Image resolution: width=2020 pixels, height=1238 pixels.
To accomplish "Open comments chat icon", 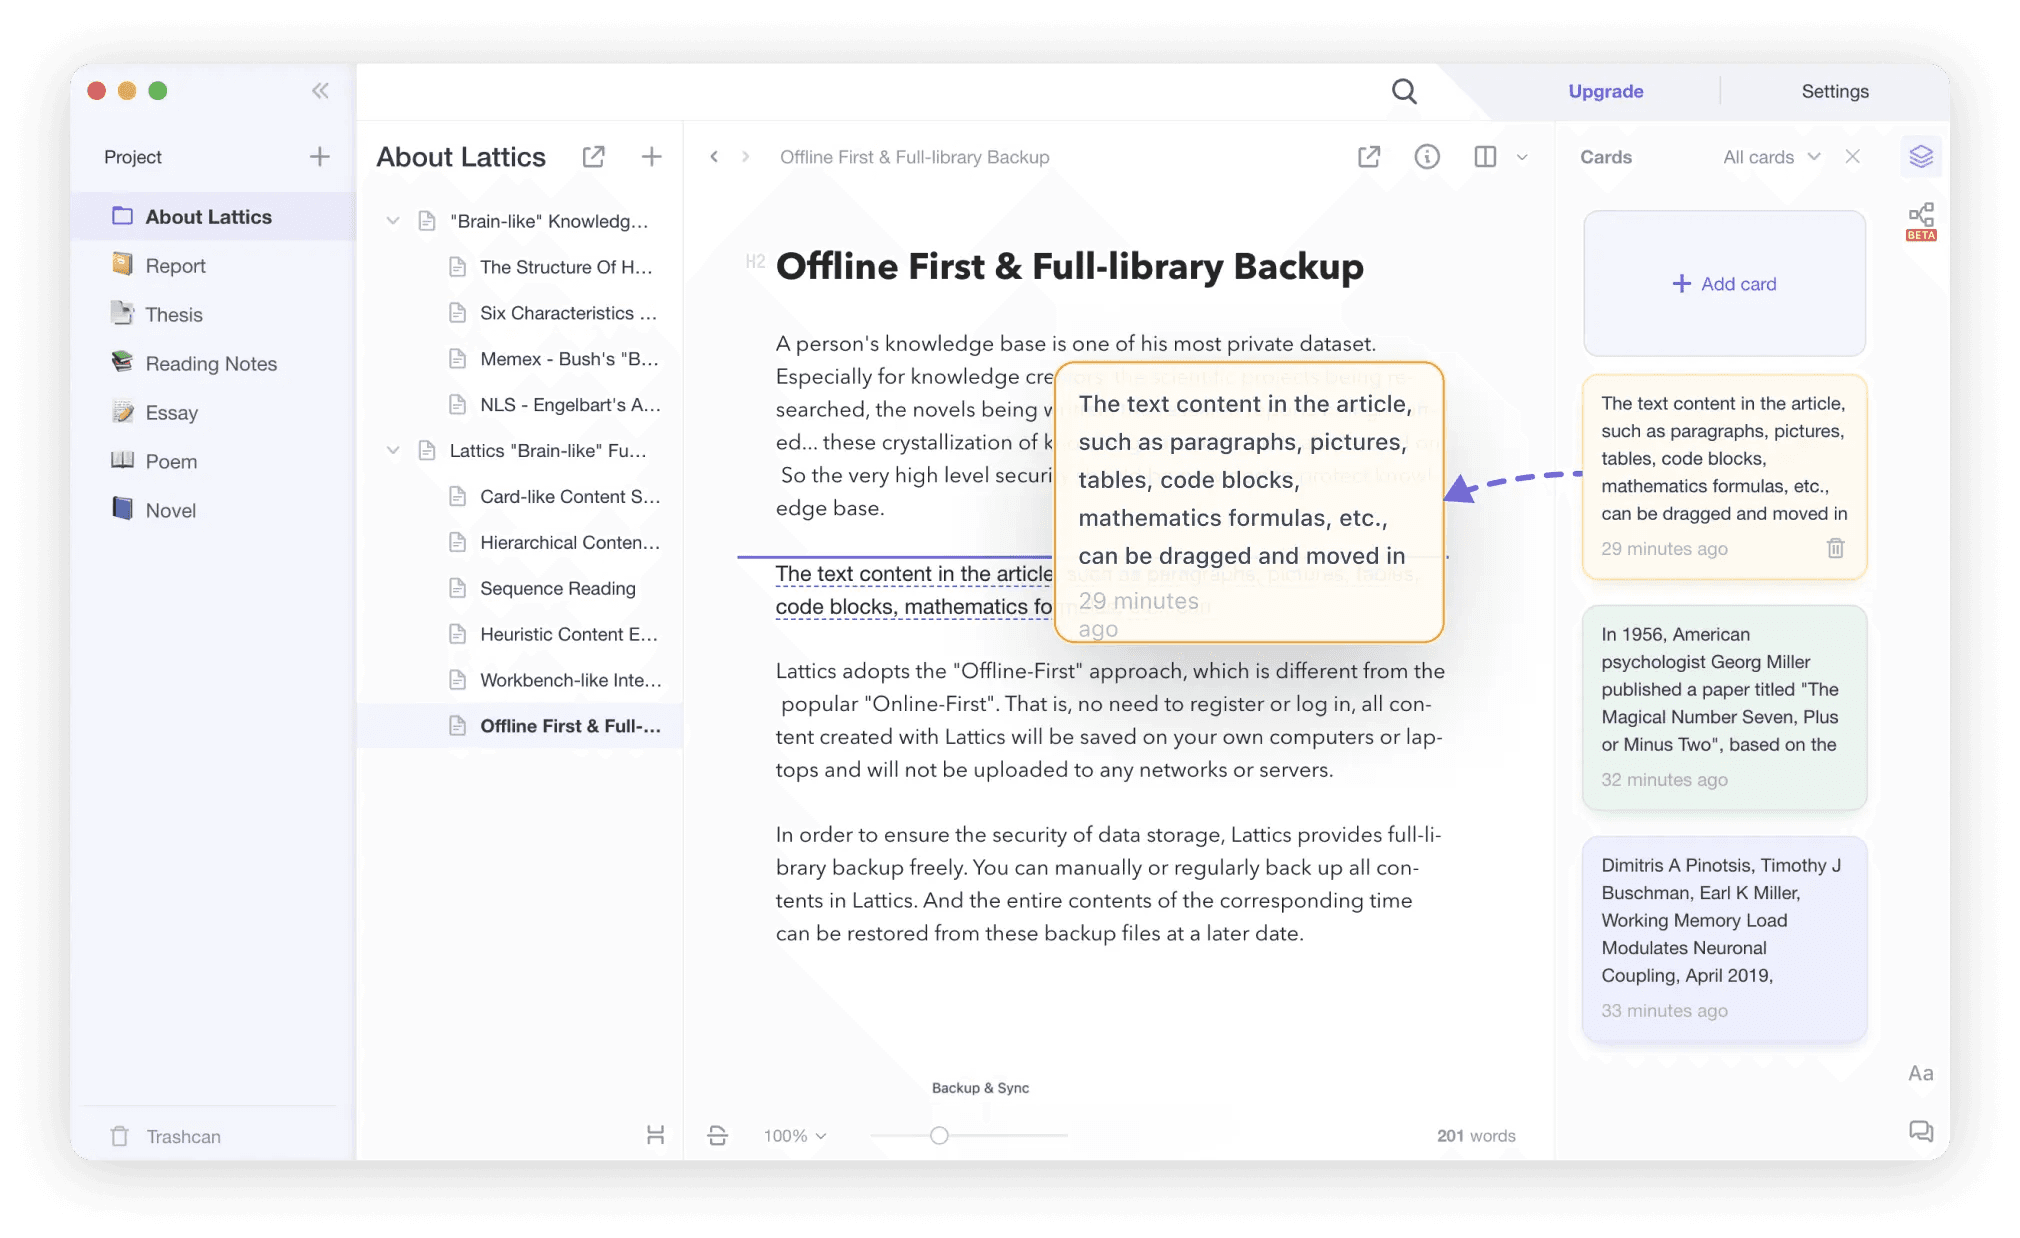I will pos(1920,1131).
